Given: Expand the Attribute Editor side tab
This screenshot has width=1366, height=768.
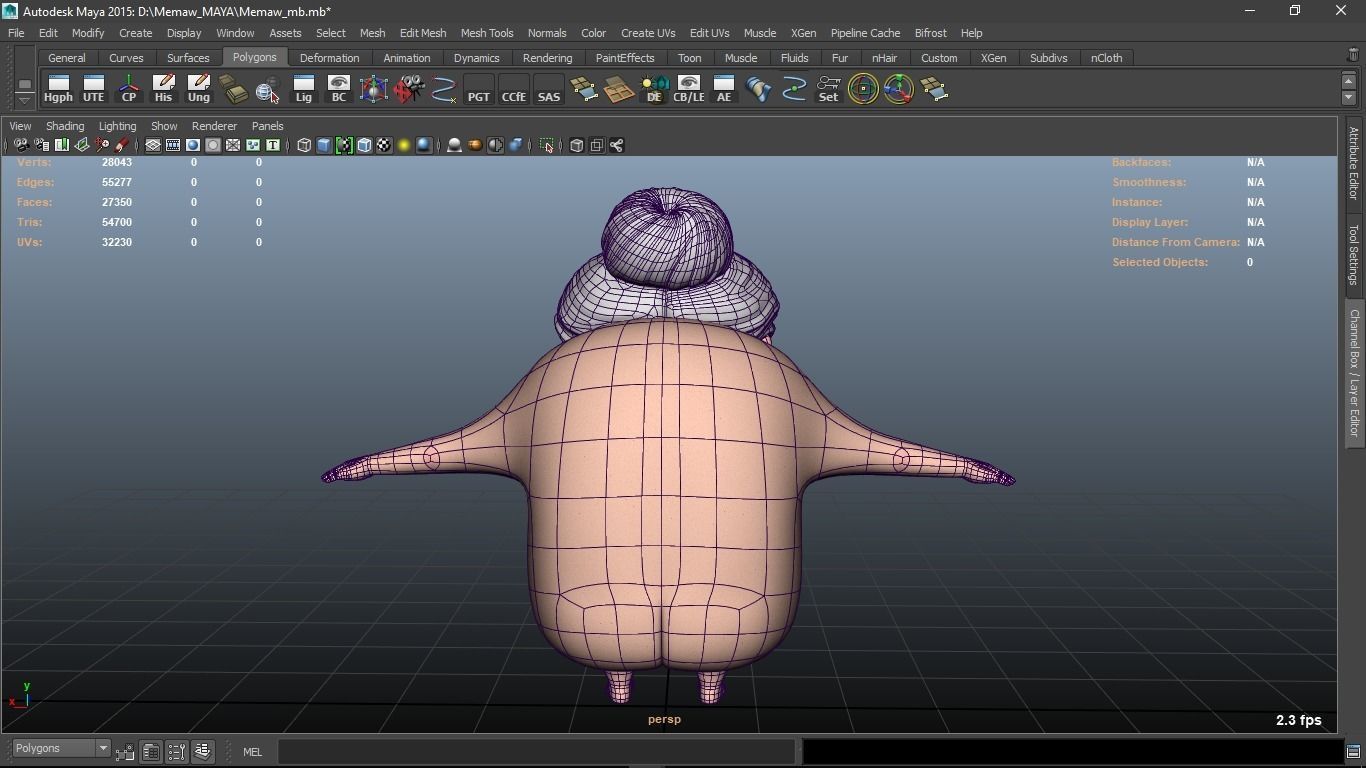Looking at the screenshot, I should 1353,164.
